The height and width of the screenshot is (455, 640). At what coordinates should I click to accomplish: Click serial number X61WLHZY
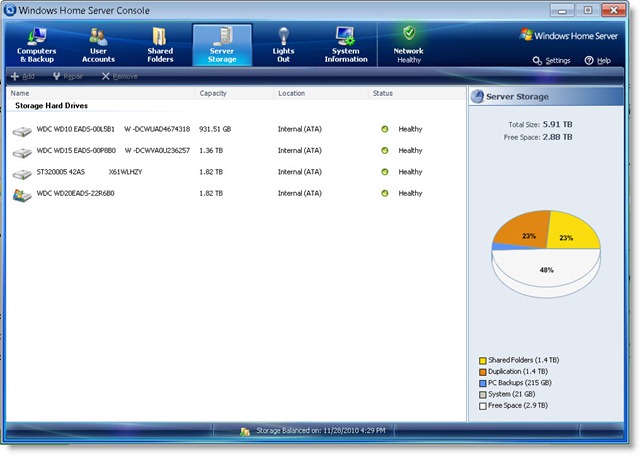(125, 172)
